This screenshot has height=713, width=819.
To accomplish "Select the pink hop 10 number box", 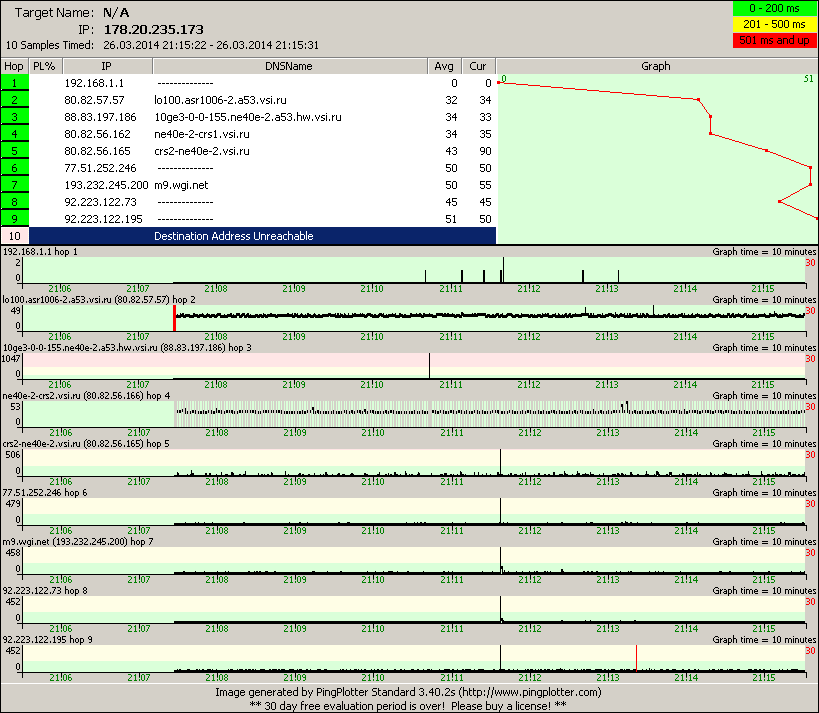I will (x=14, y=236).
